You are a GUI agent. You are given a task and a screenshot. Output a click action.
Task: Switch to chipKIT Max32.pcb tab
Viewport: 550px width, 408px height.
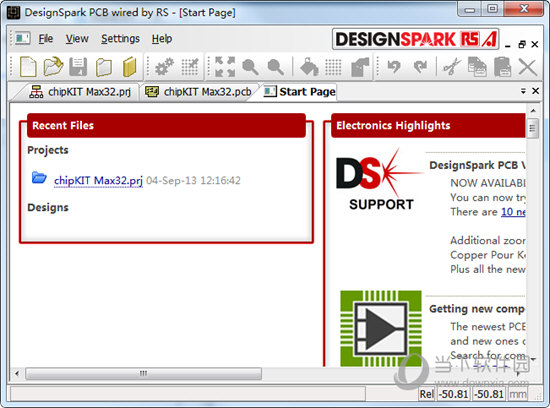199,92
